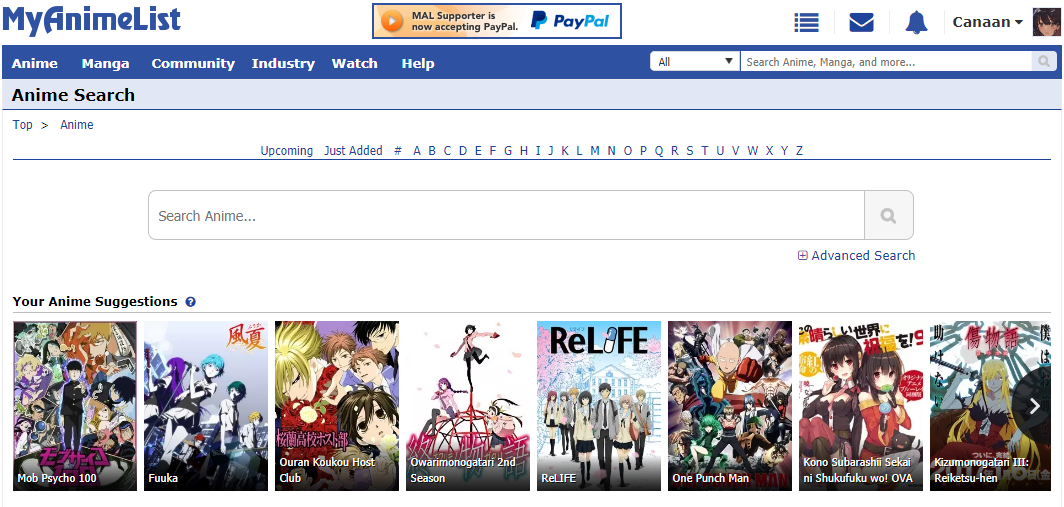Click the MAL Supporter PayPal banner
The height and width of the screenshot is (507, 1064).
click(x=497, y=21)
